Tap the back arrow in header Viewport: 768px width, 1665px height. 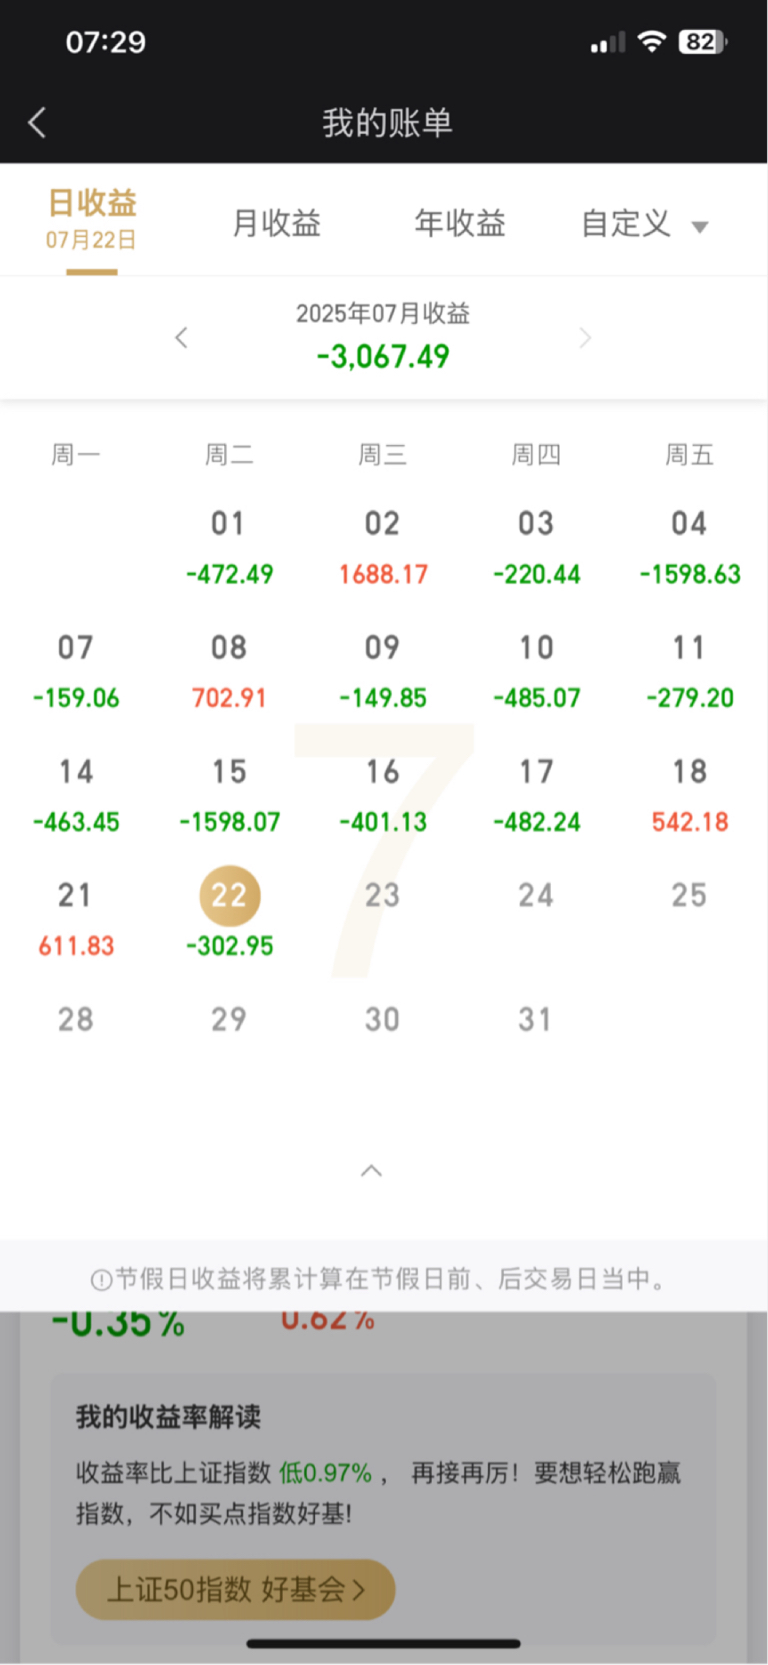point(37,123)
